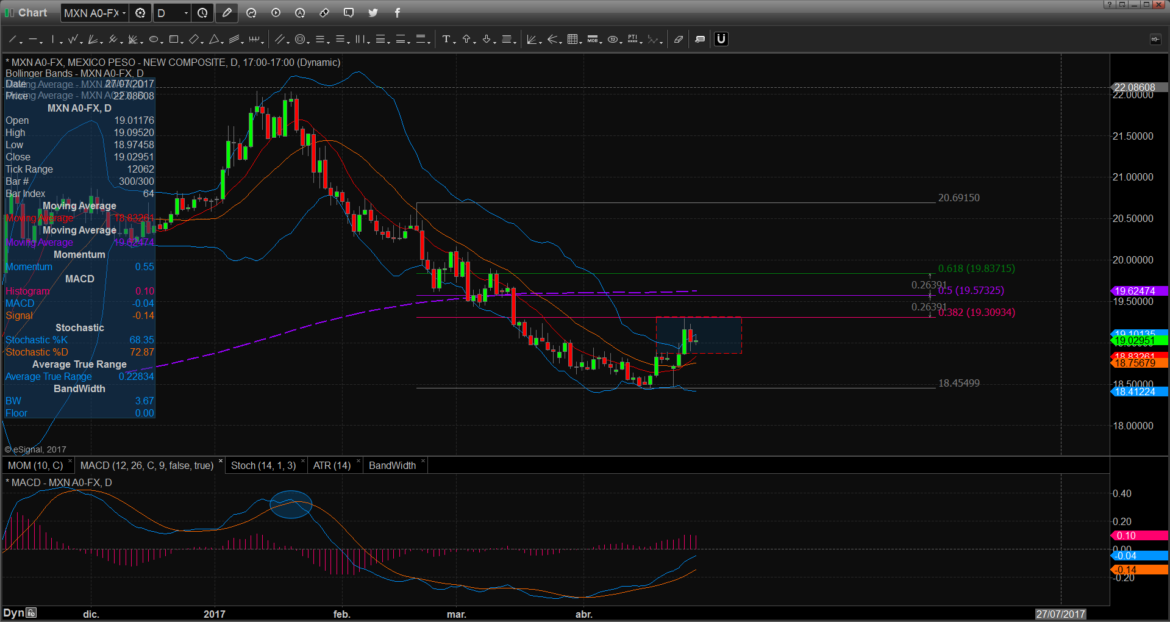Select the rectangle drawing tool
1170x622 pixels.
172,40
